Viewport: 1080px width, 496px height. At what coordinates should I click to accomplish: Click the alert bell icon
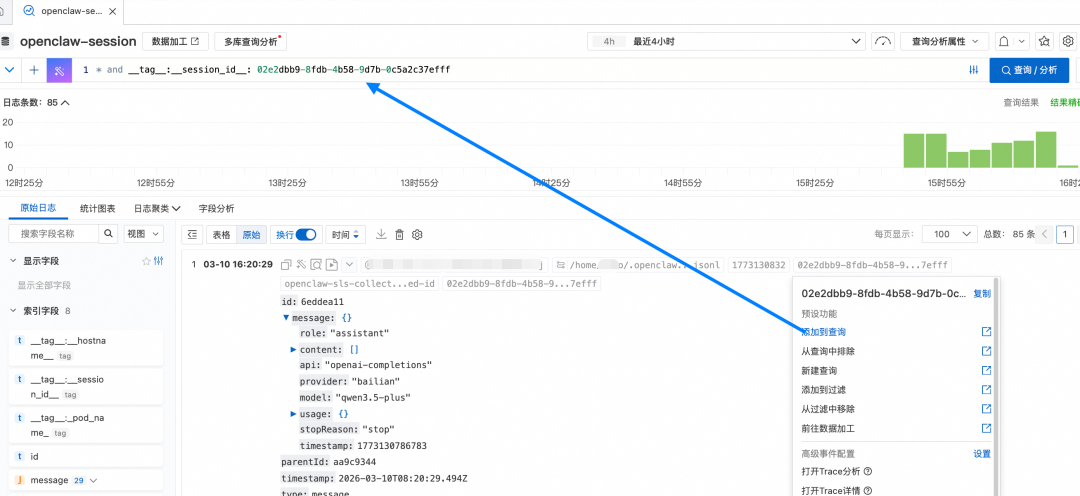pos(1004,41)
